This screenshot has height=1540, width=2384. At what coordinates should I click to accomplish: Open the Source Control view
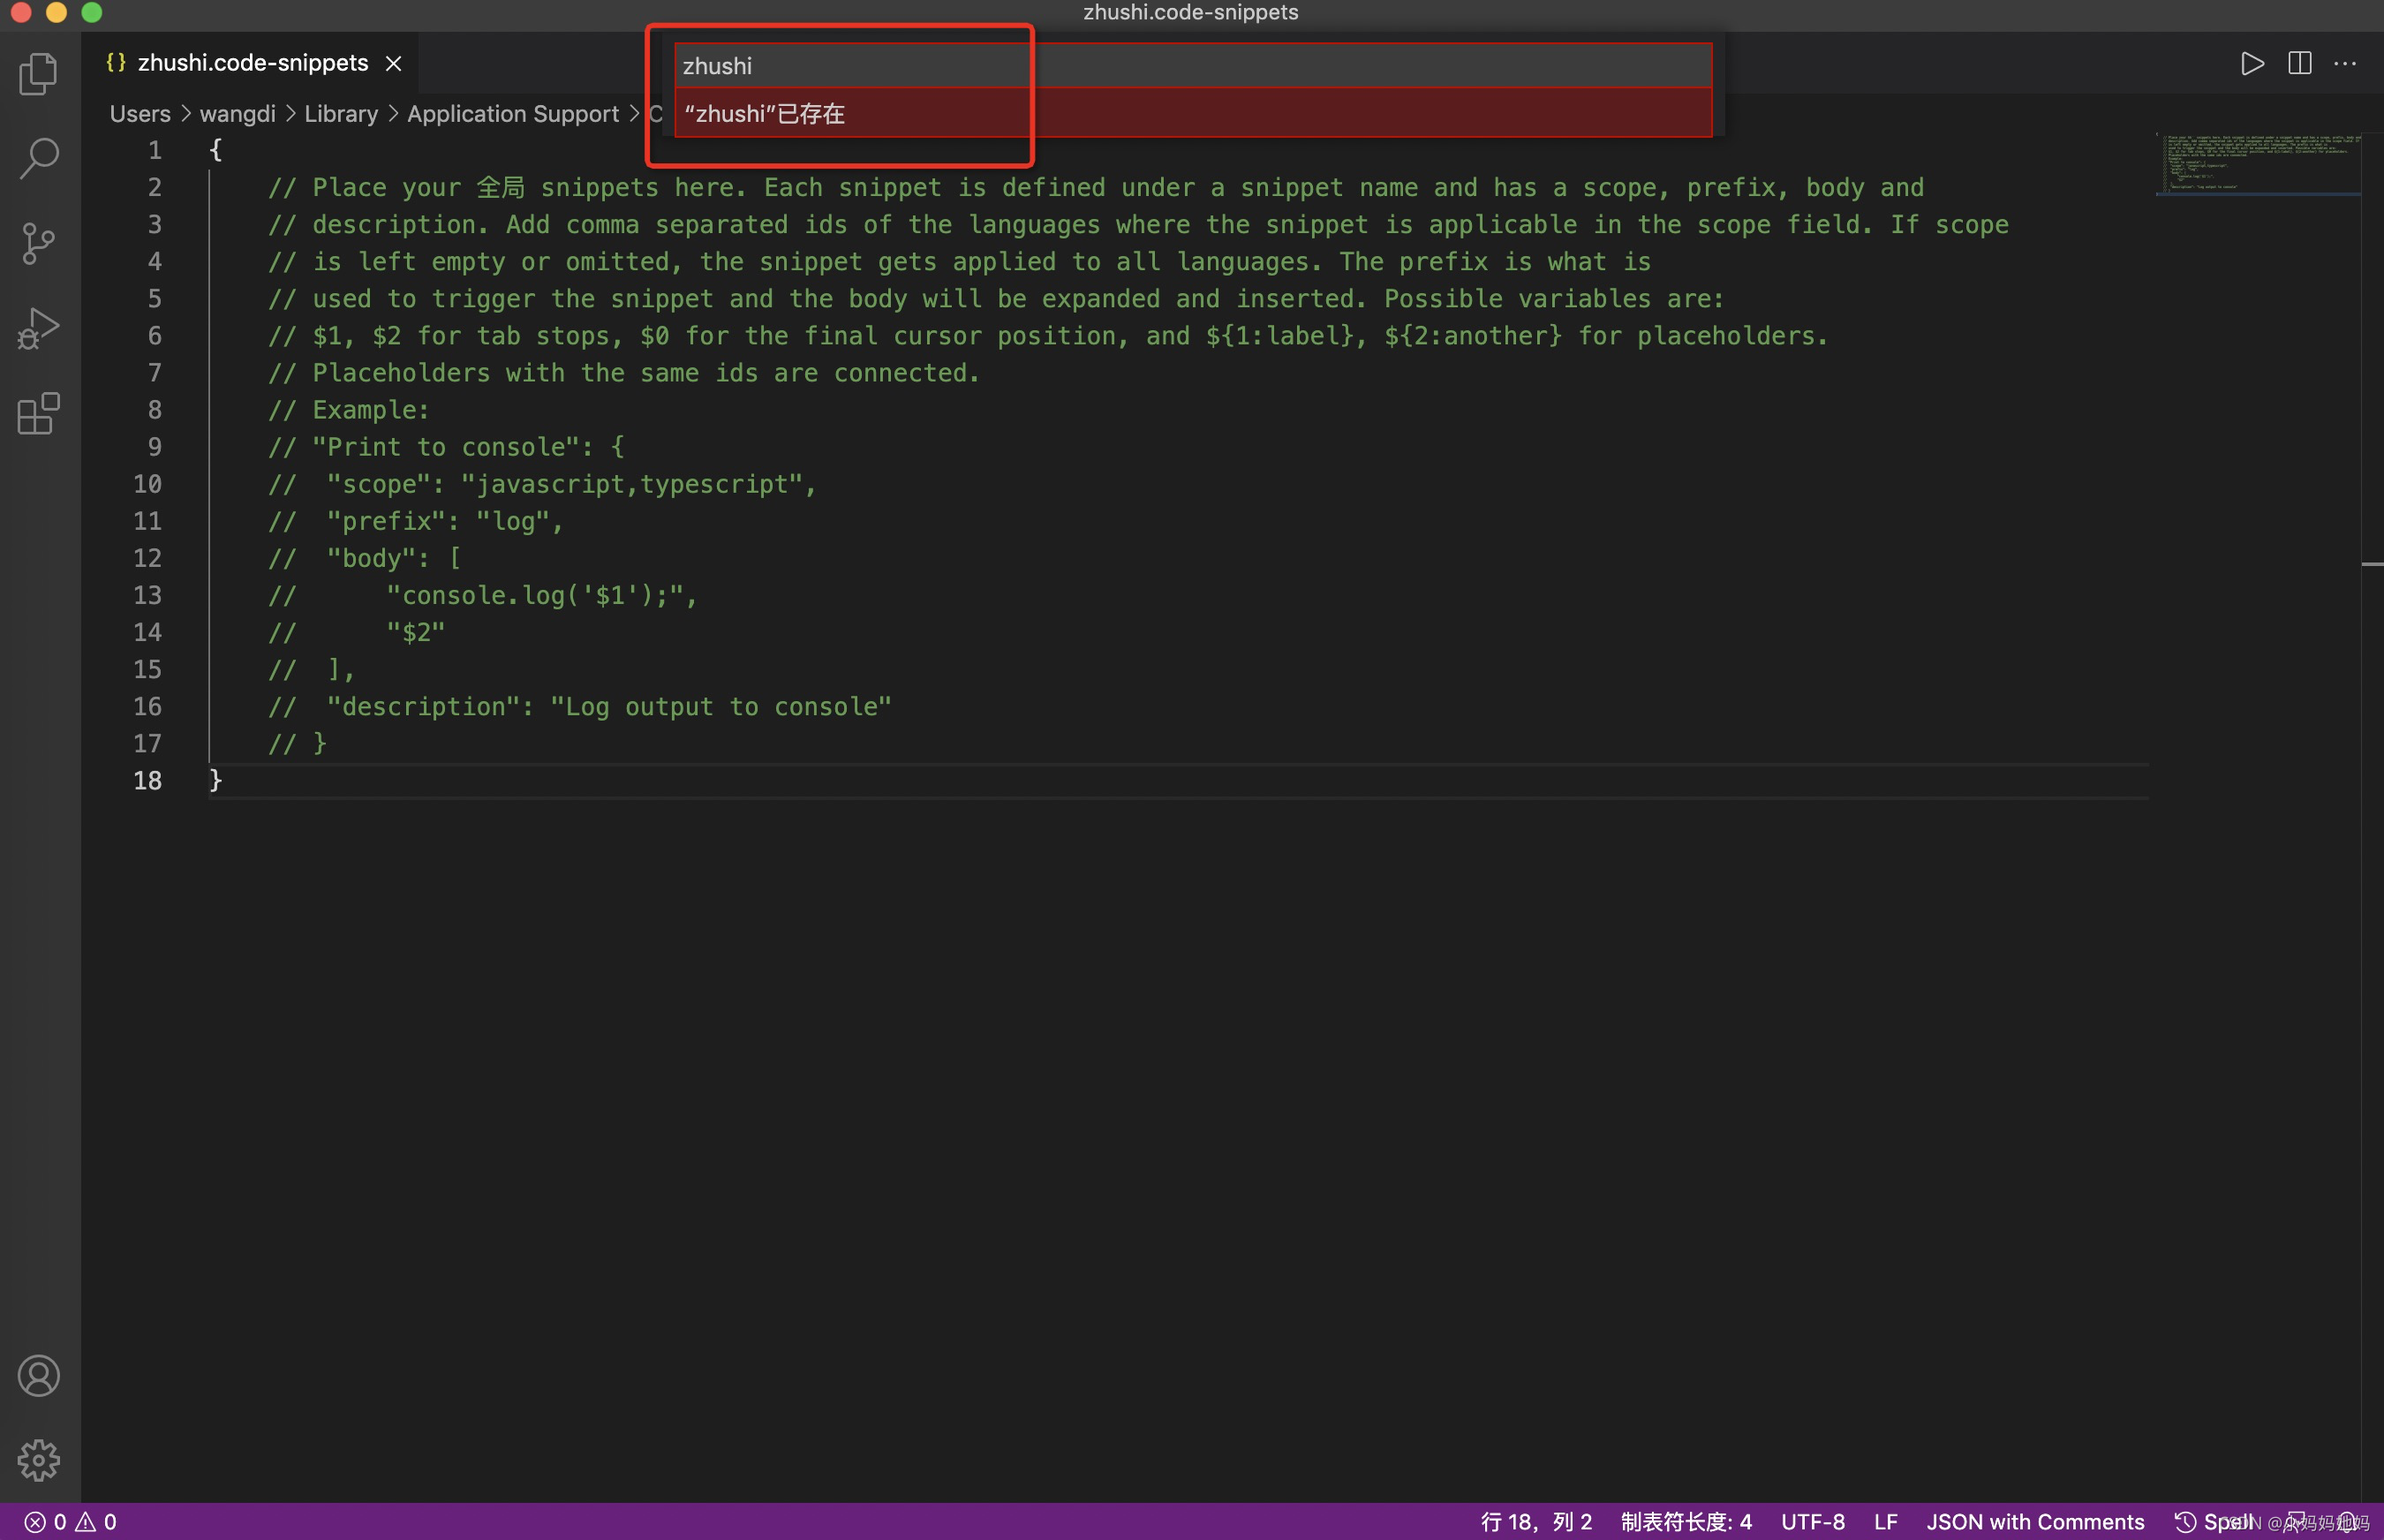click(38, 243)
